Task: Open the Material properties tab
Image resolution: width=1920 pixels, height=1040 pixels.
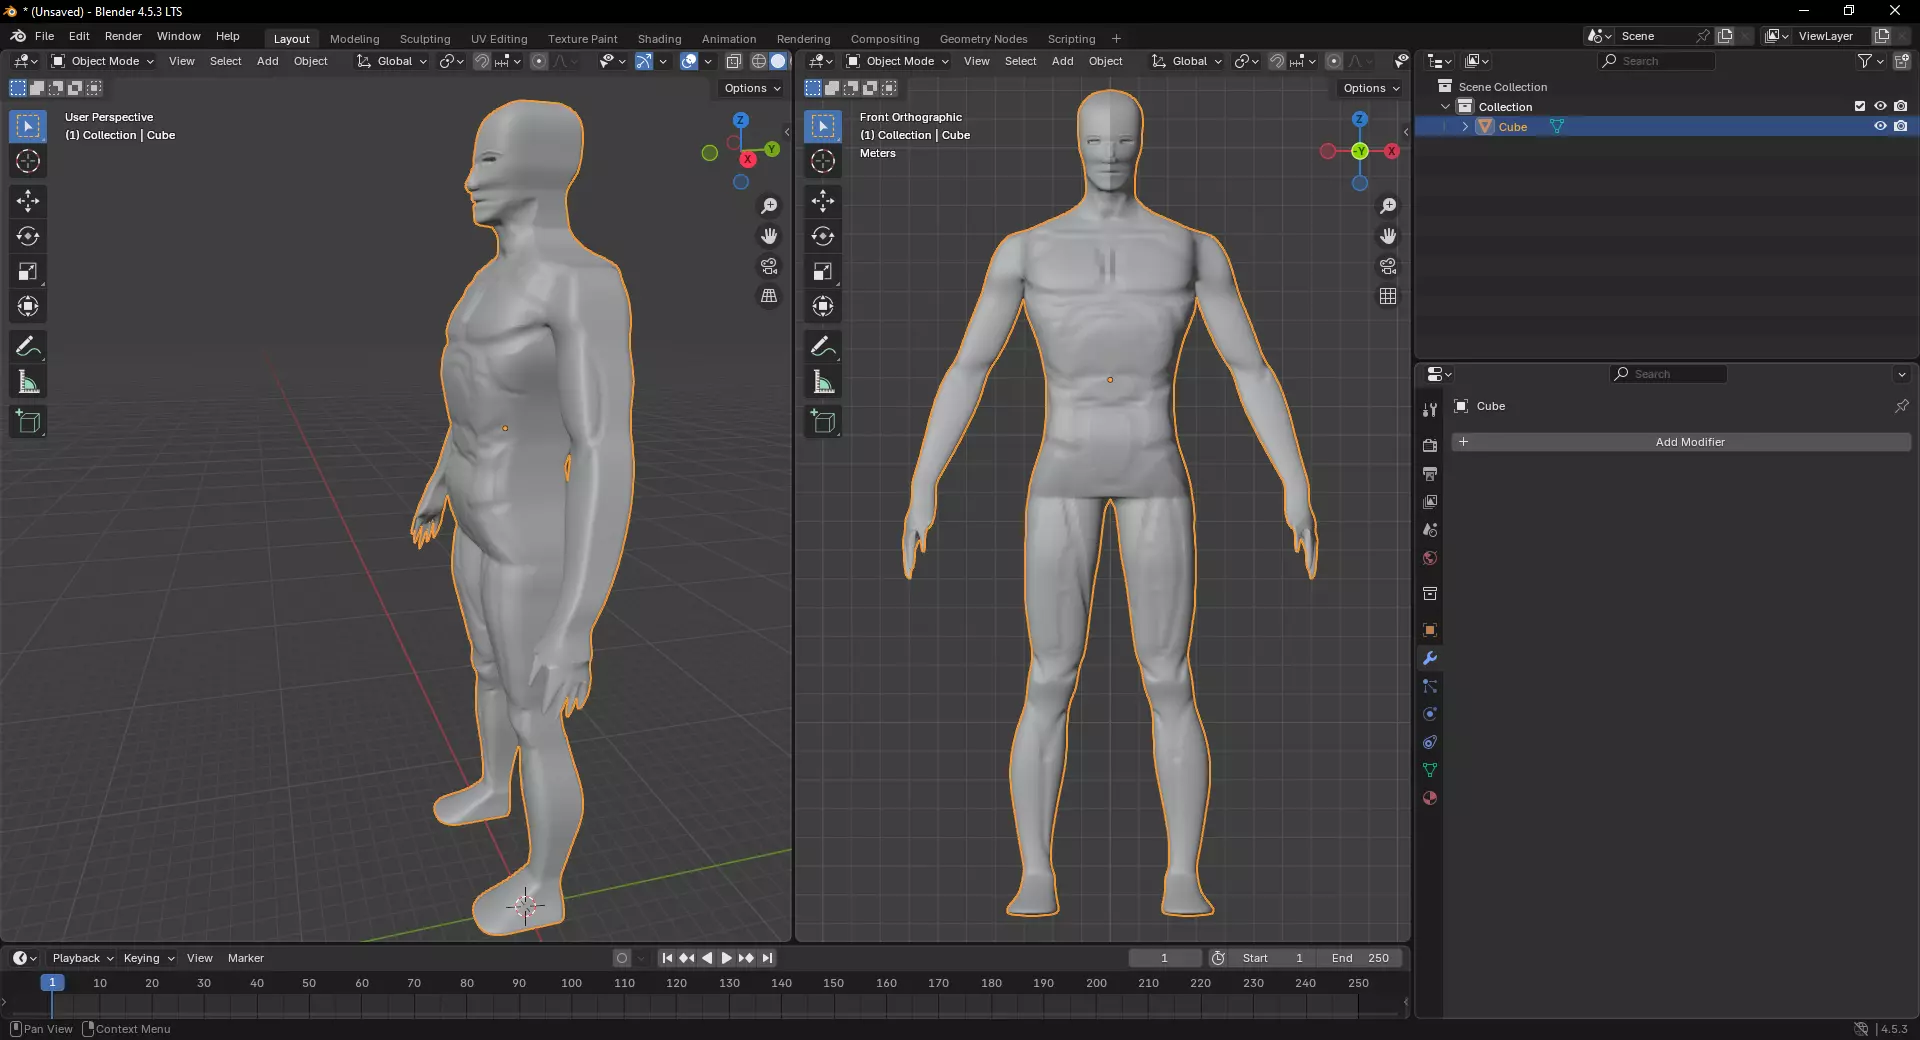Action: tap(1430, 798)
